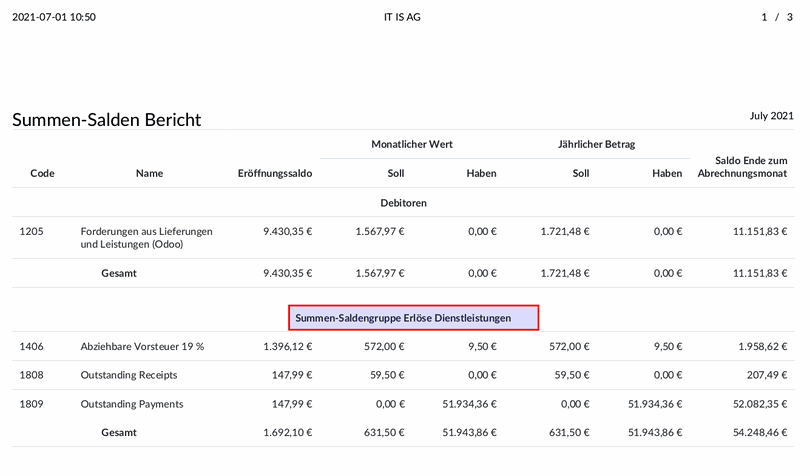The image size is (810, 476).
Task: Select the Abziehbare Vorsteuer 19 % row
Action: click(403, 346)
